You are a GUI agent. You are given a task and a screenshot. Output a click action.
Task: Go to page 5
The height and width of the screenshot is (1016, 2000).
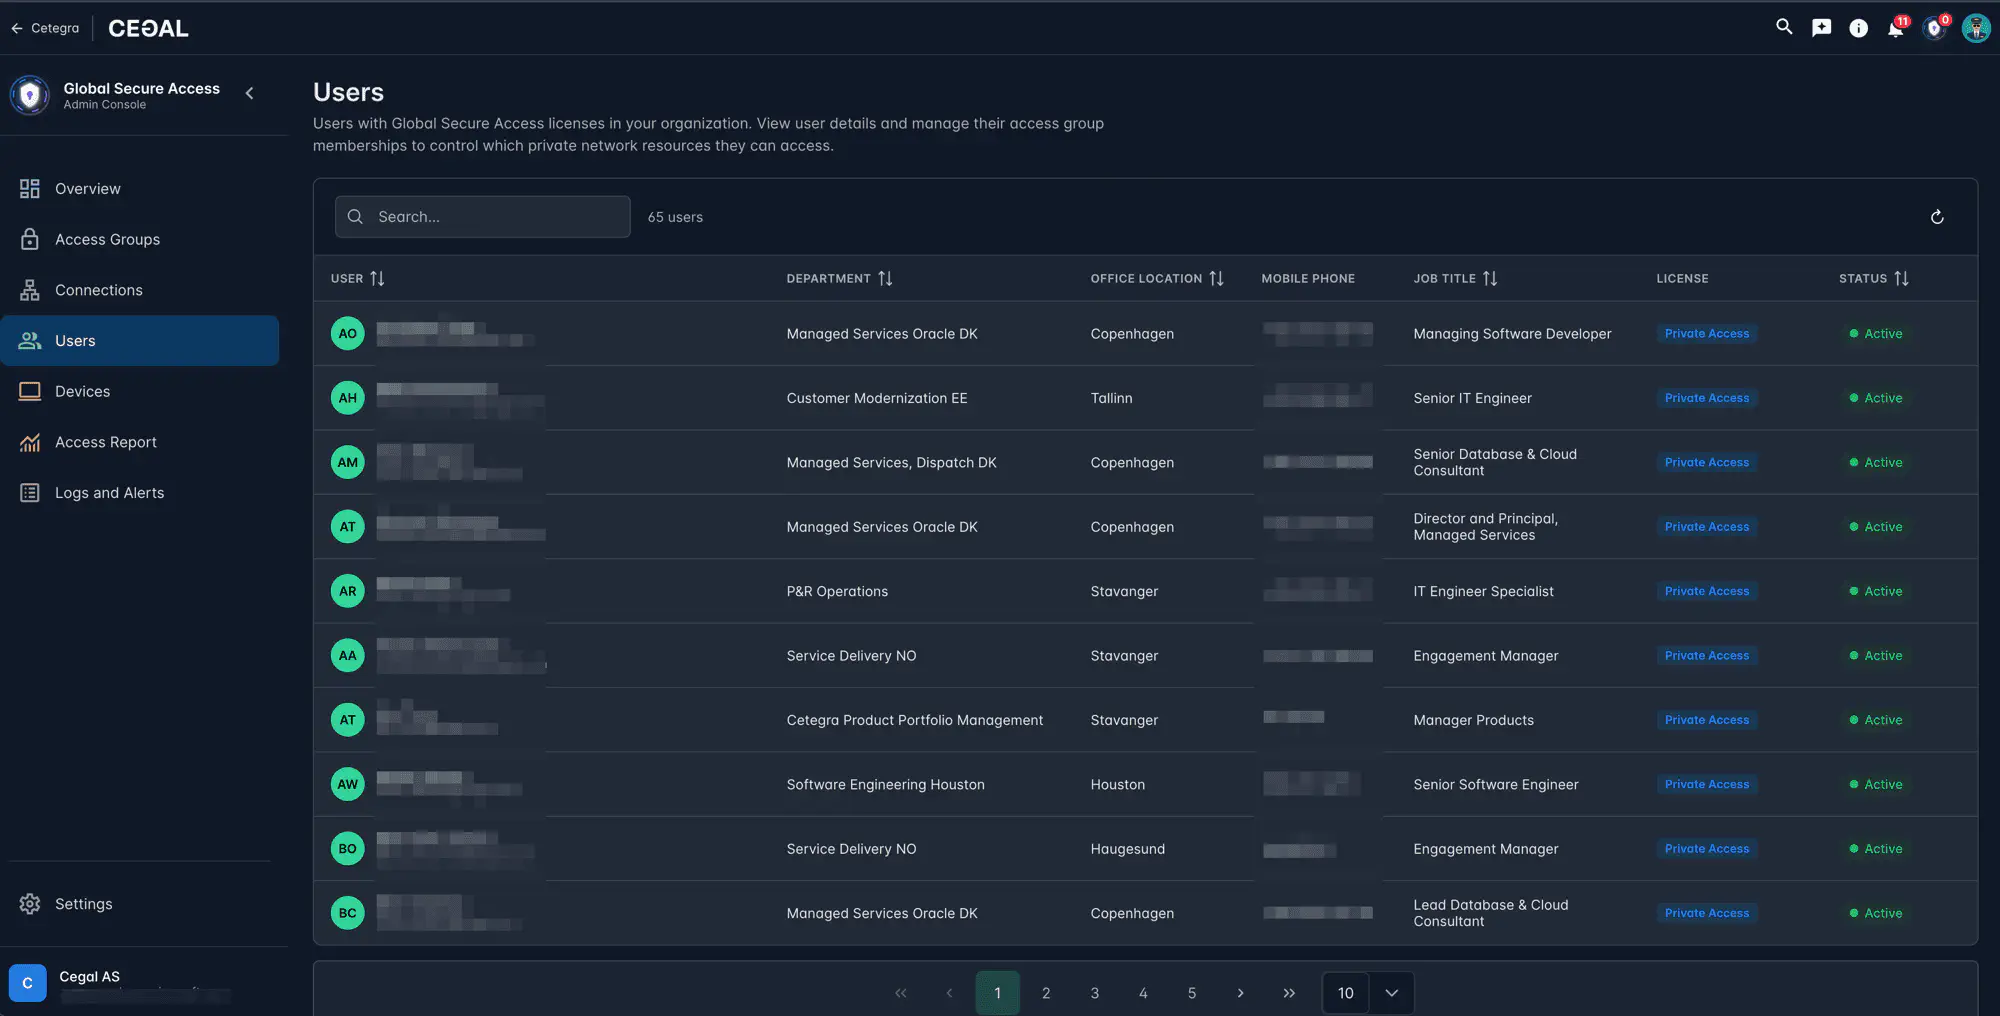[1192, 993]
